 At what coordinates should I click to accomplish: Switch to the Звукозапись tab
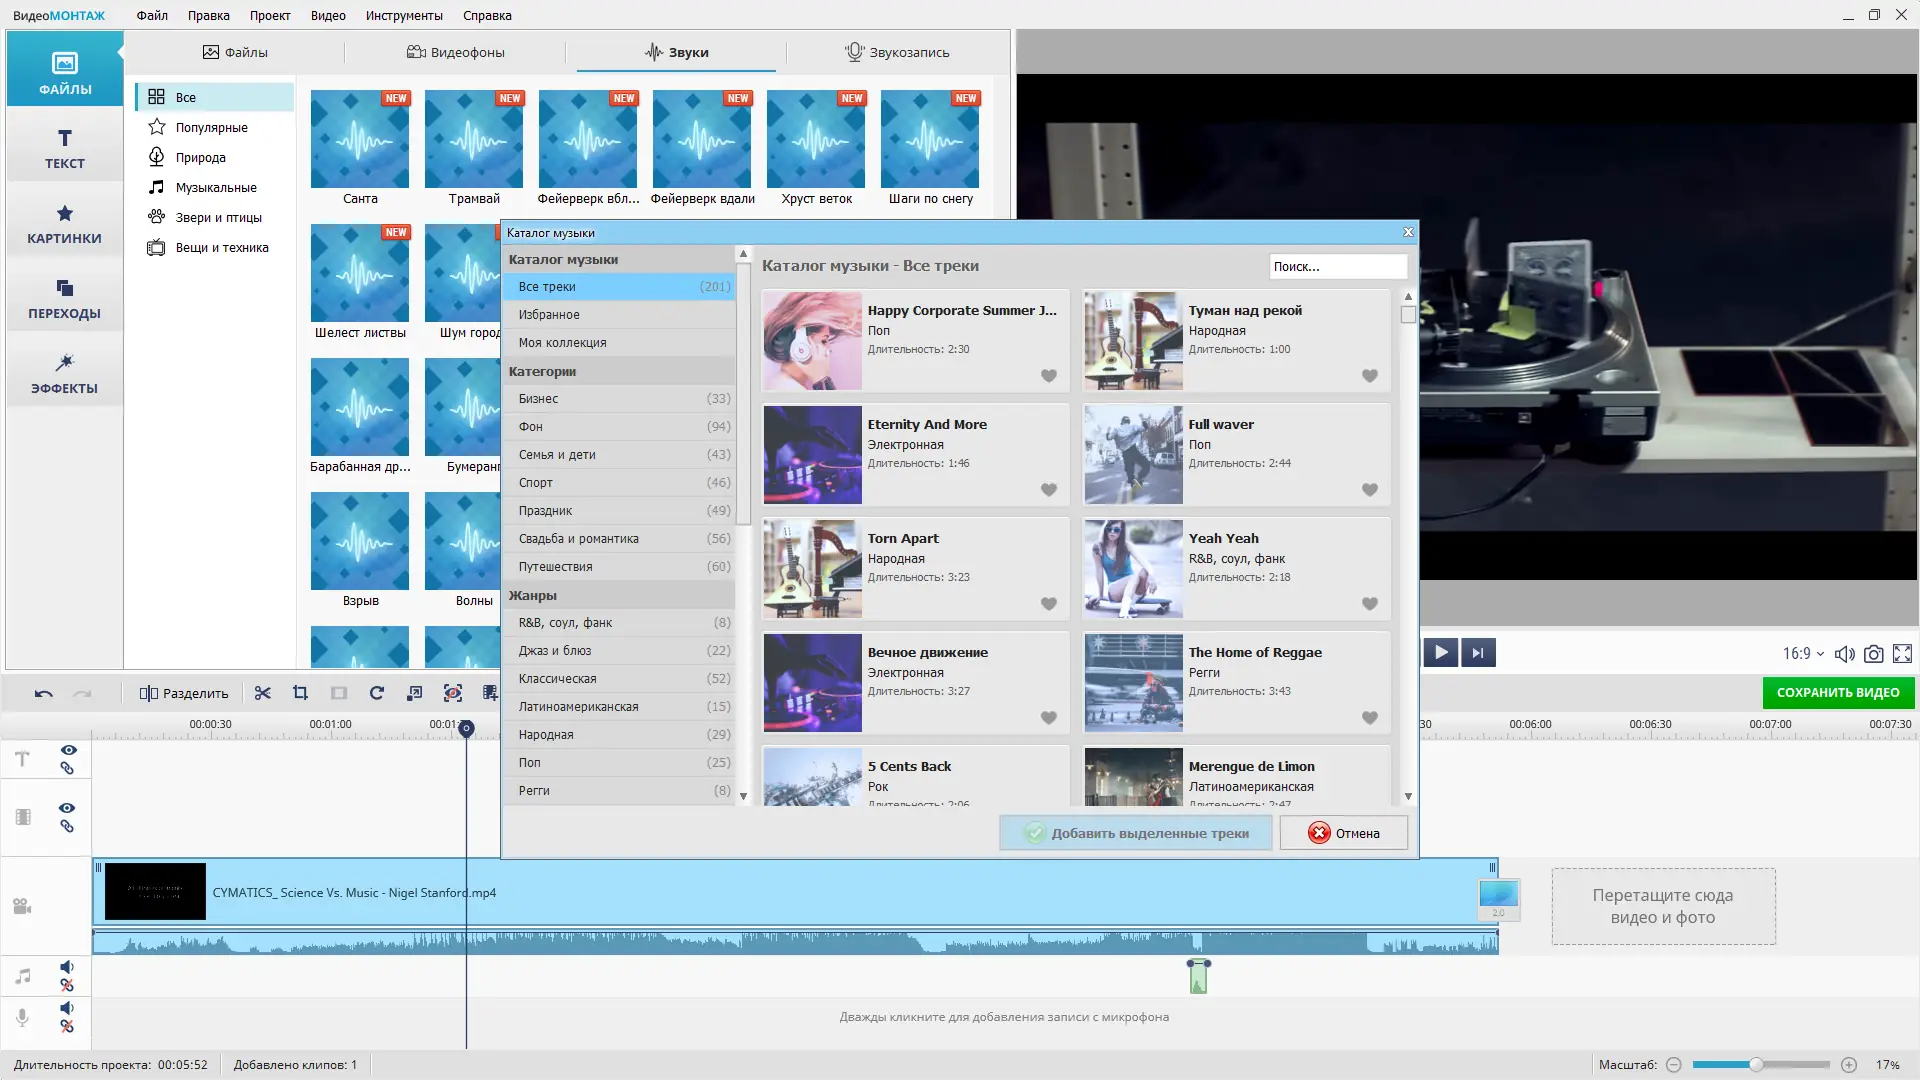[897, 52]
